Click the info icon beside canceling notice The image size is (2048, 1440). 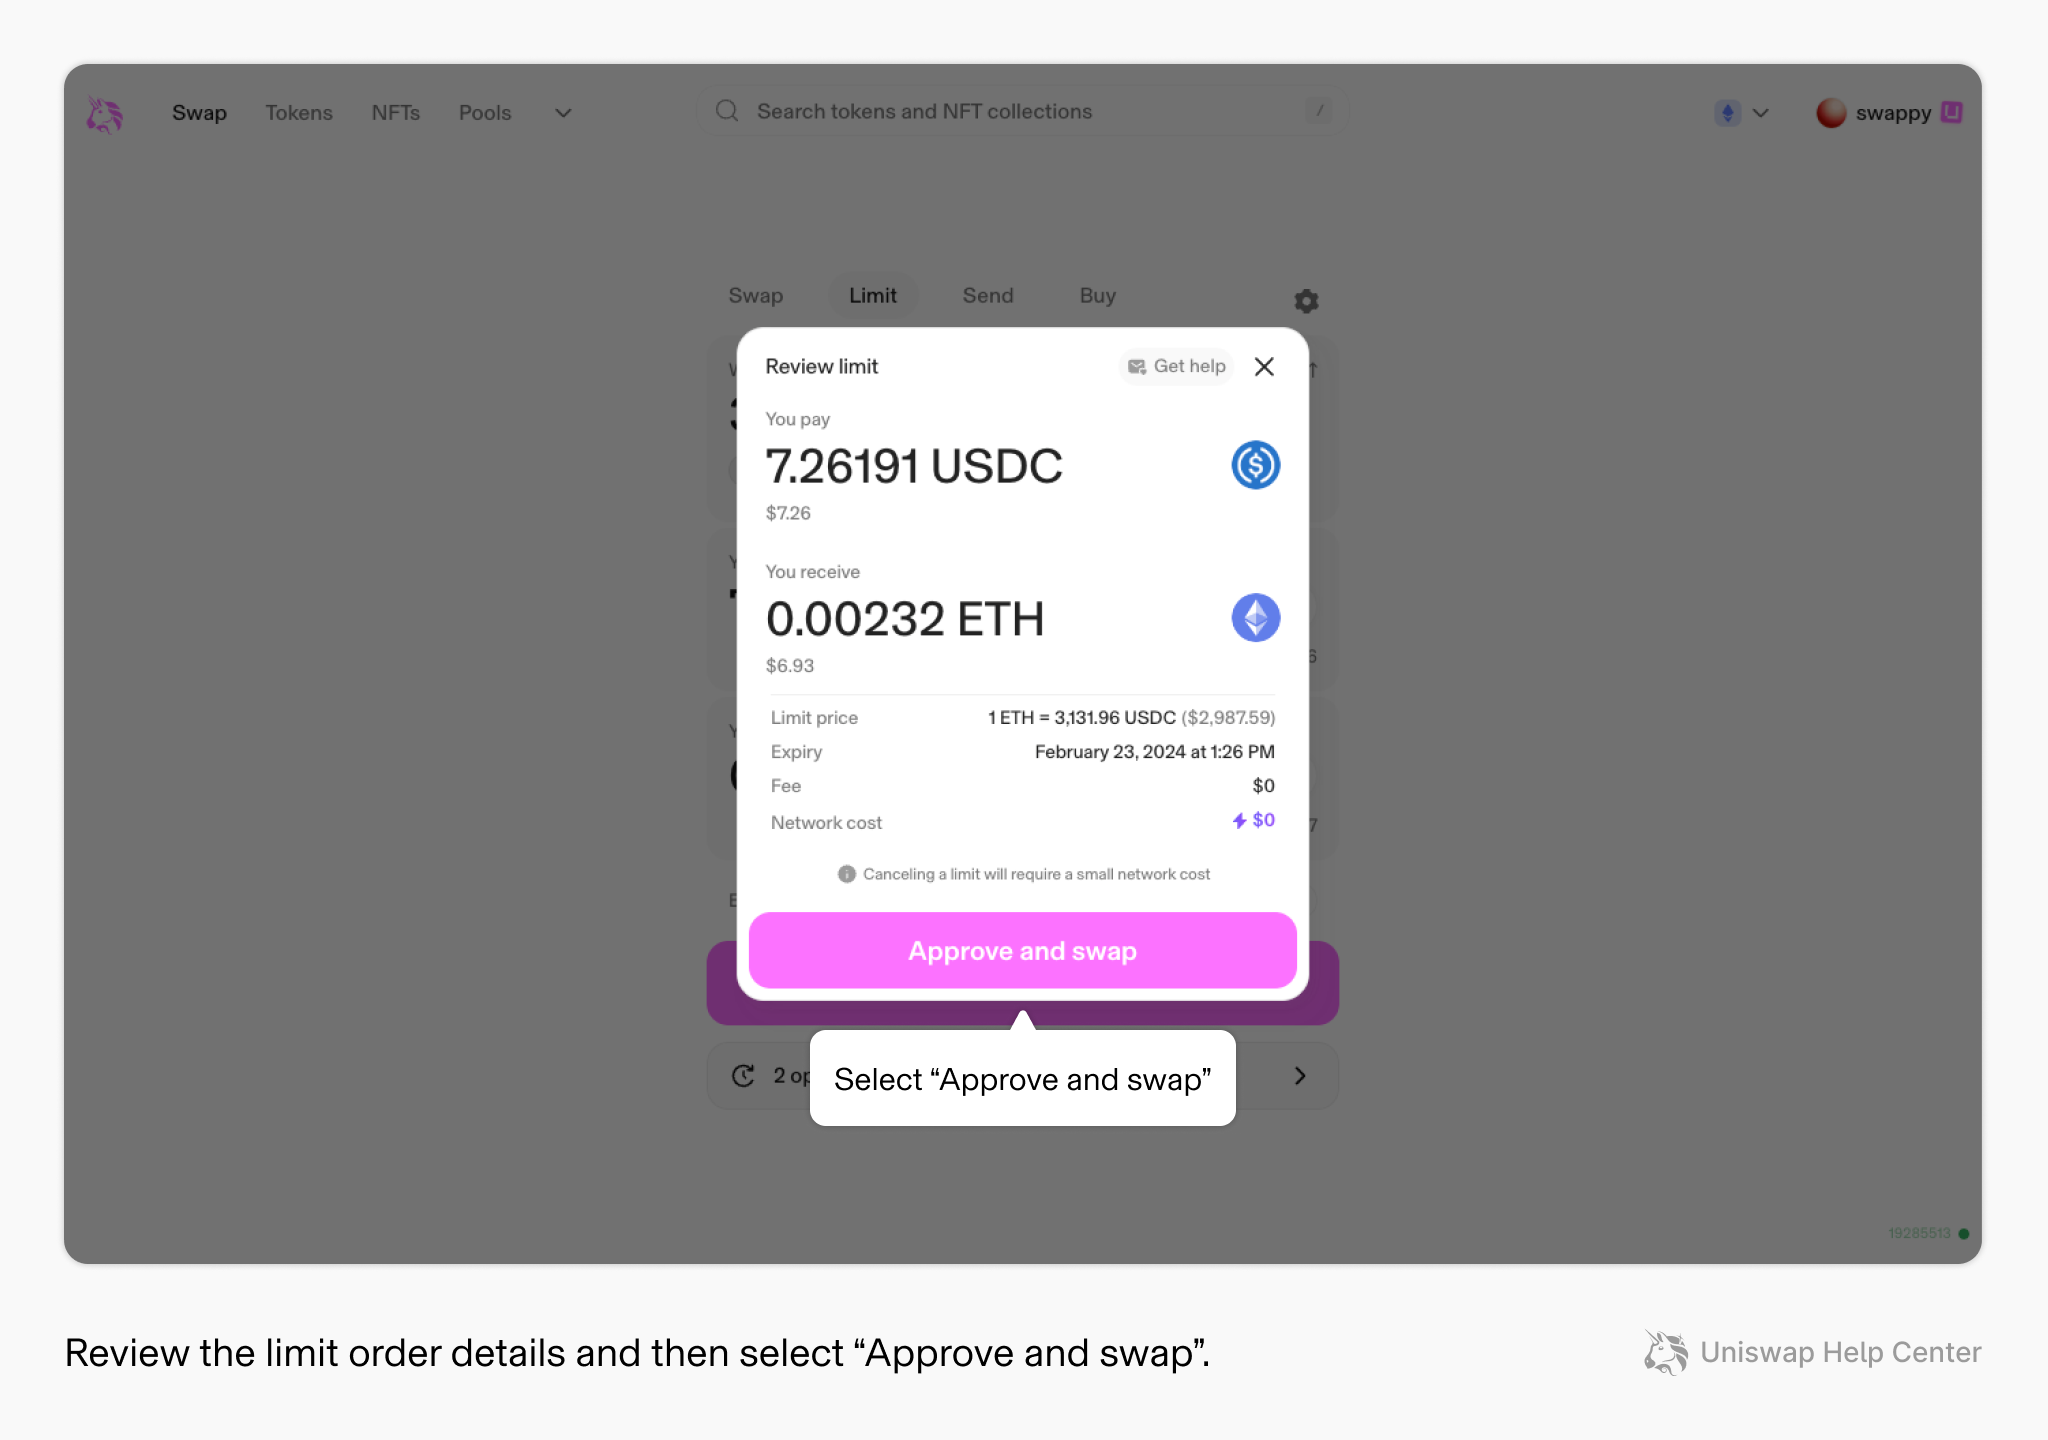pyautogui.click(x=846, y=874)
